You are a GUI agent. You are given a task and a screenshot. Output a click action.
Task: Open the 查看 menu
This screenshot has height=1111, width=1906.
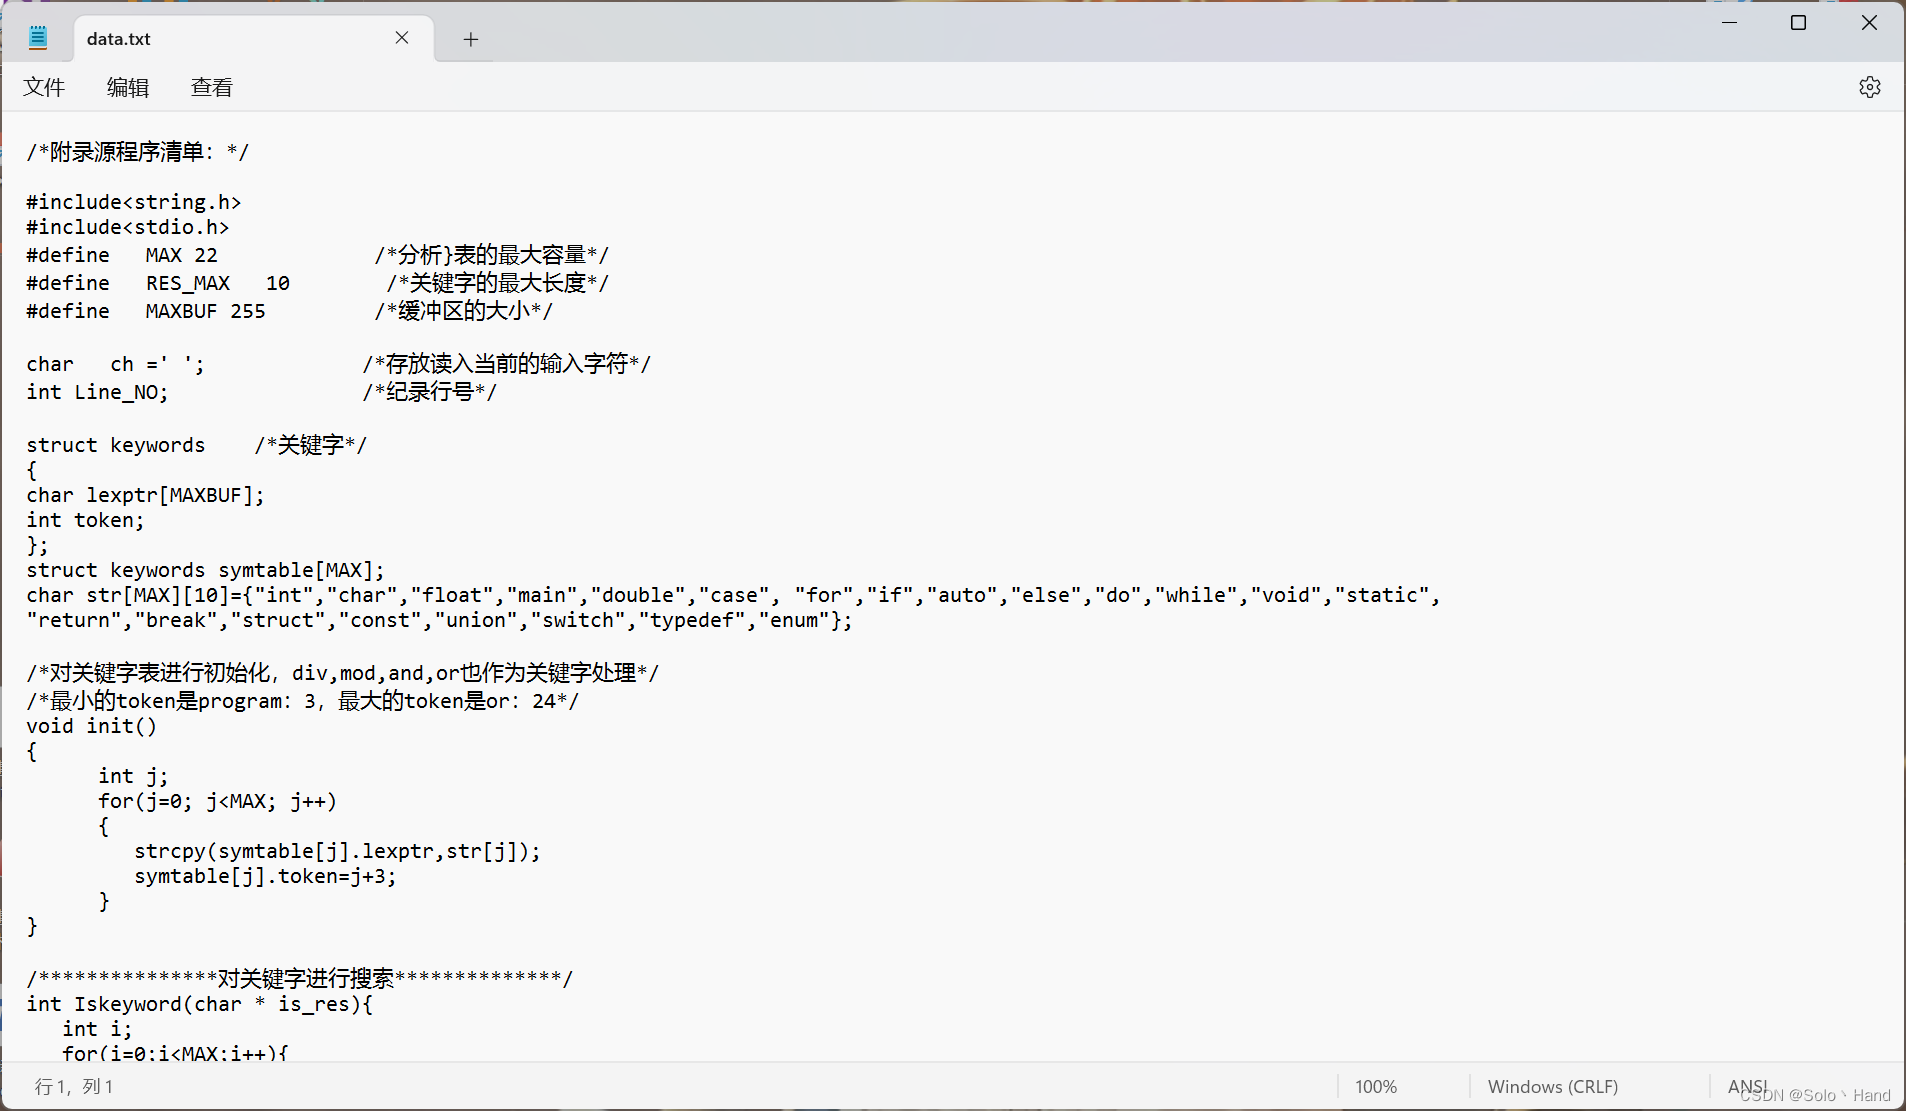click(x=211, y=87)
